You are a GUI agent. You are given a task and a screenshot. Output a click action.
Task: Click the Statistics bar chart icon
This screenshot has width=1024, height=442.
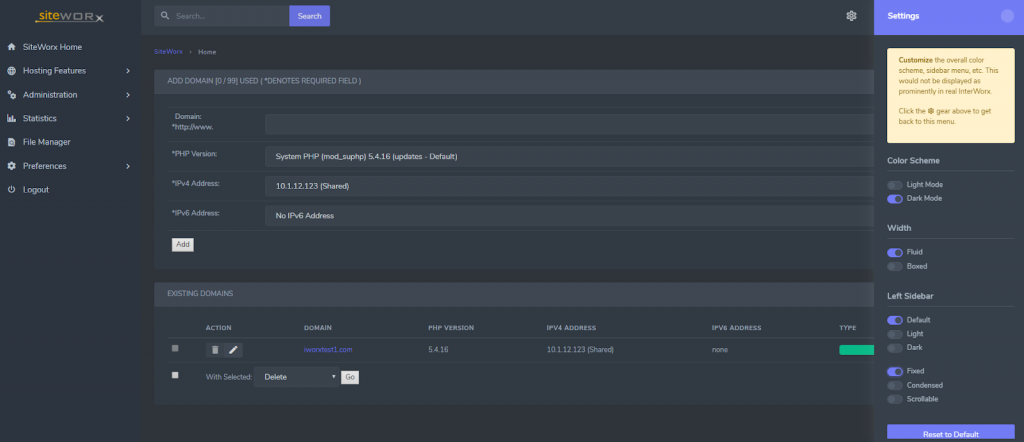coord(11,118)
